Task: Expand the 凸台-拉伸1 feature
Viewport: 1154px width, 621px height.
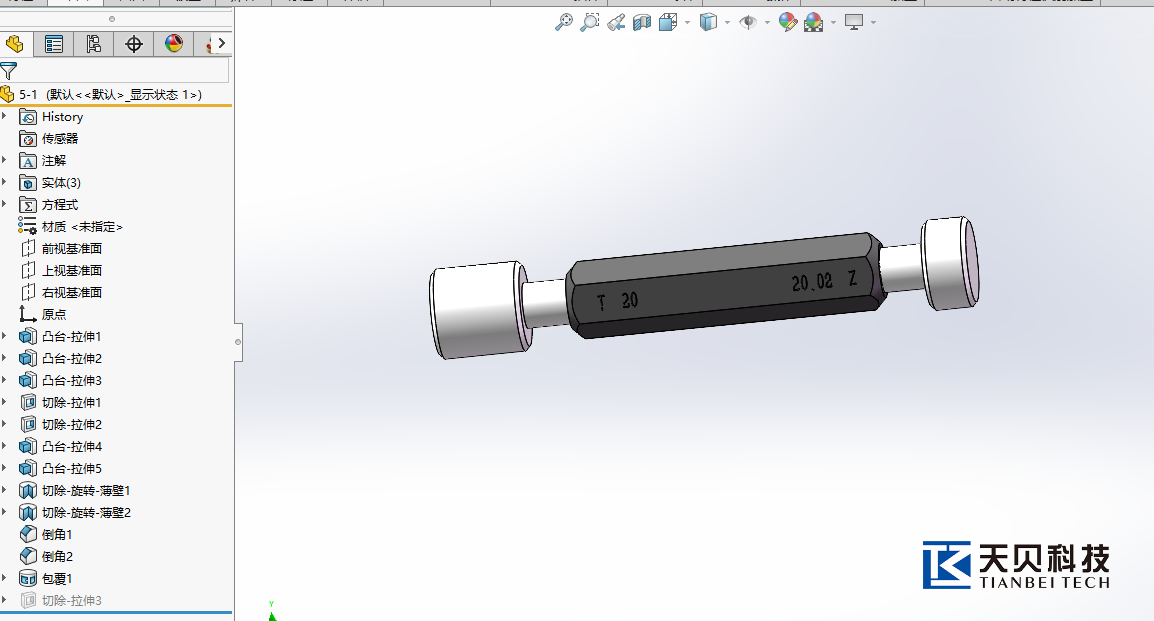Action: 4,336
